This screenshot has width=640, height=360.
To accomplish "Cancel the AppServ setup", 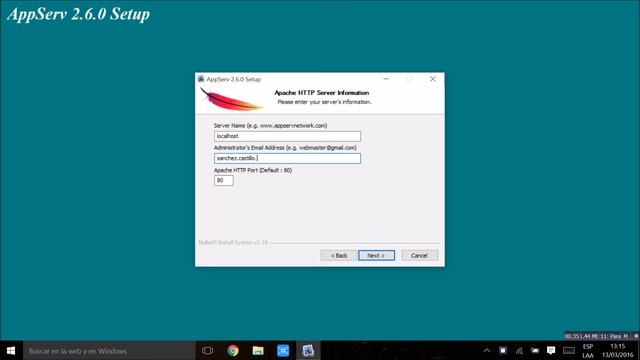I will pyautogui.click(x=419, y=256).
